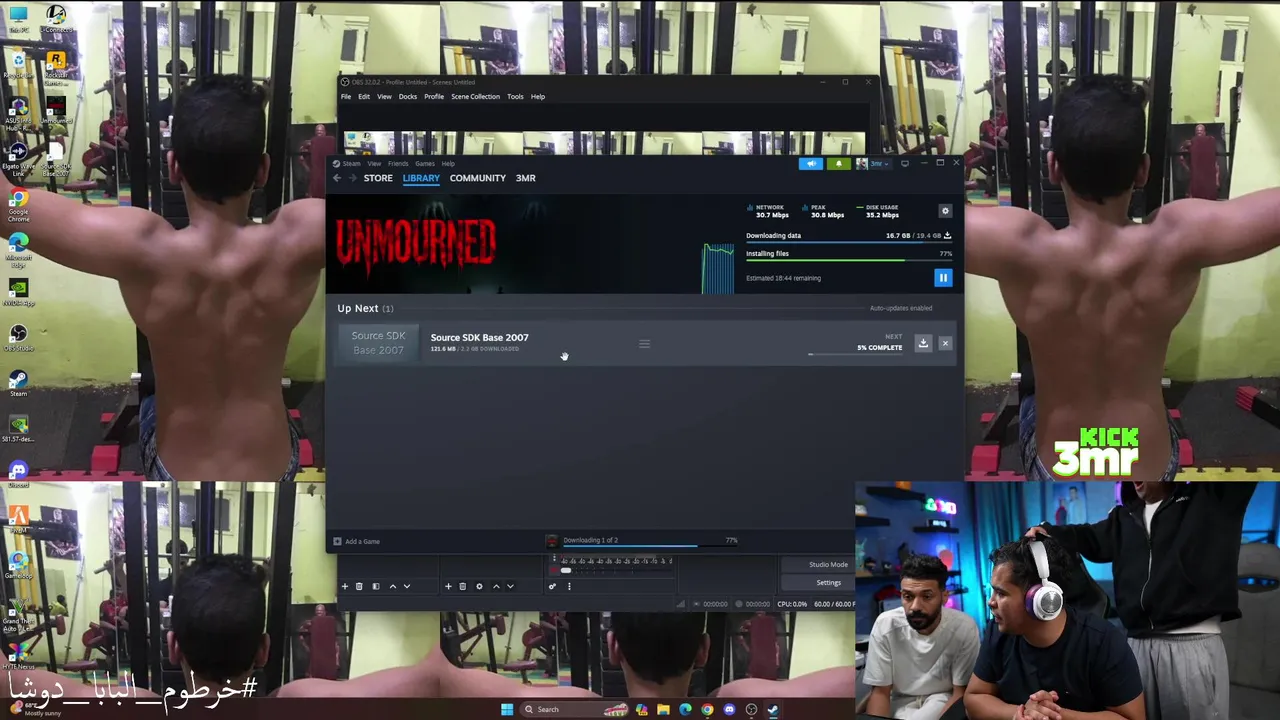
Task: Switch Steam to Big Picture mode icon
Action: pos(905,164)
